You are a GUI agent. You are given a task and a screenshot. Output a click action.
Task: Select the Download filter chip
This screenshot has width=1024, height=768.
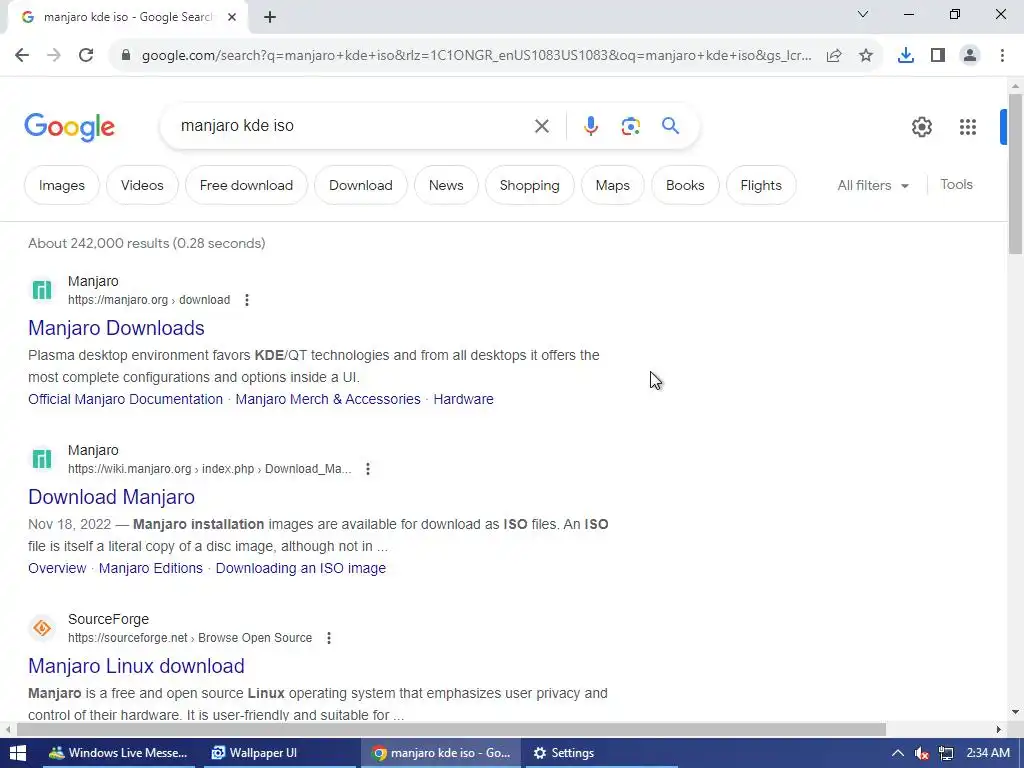[x=360, y=185]
